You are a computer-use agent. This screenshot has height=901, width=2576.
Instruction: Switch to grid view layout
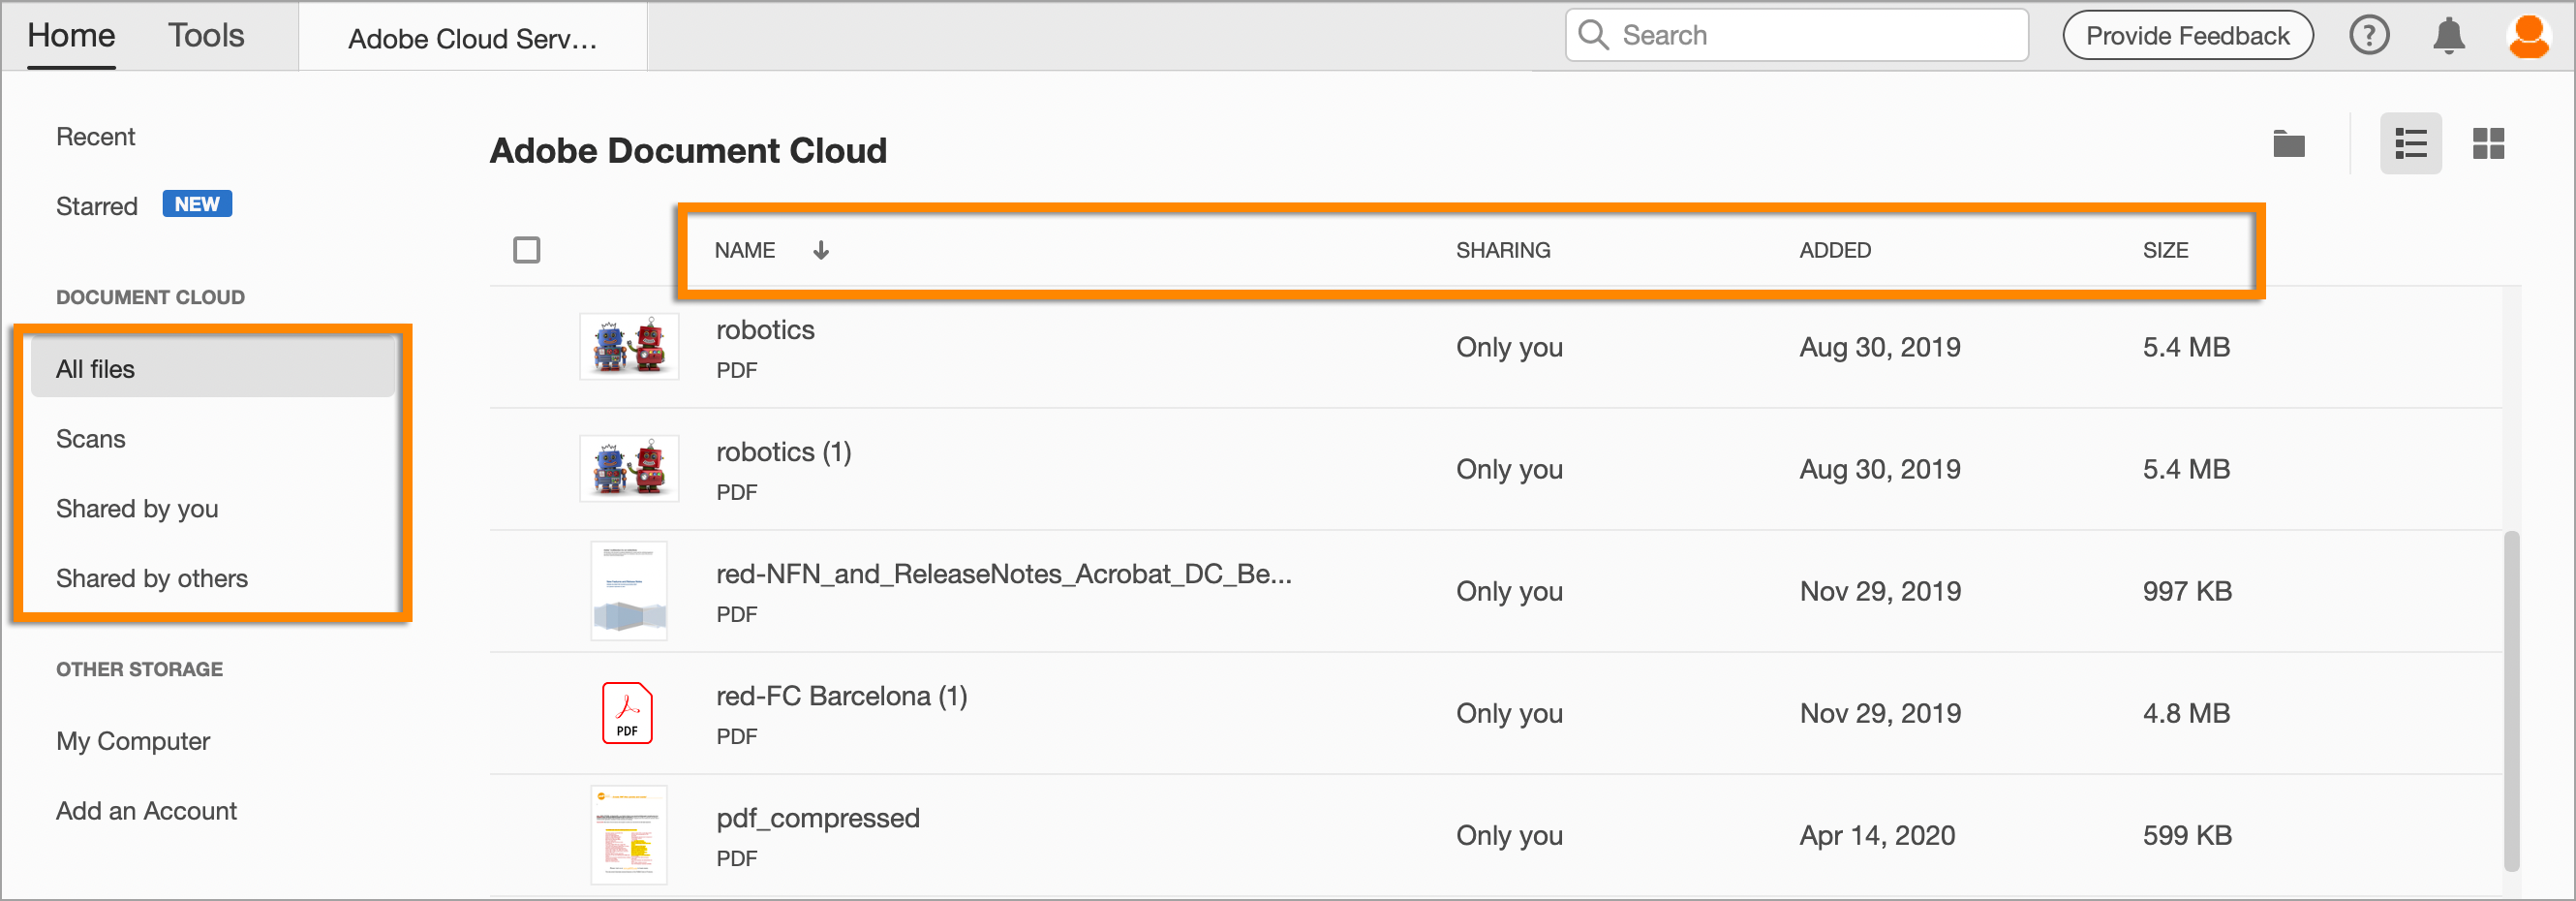pyautogui.click(x=2489, y=144)
